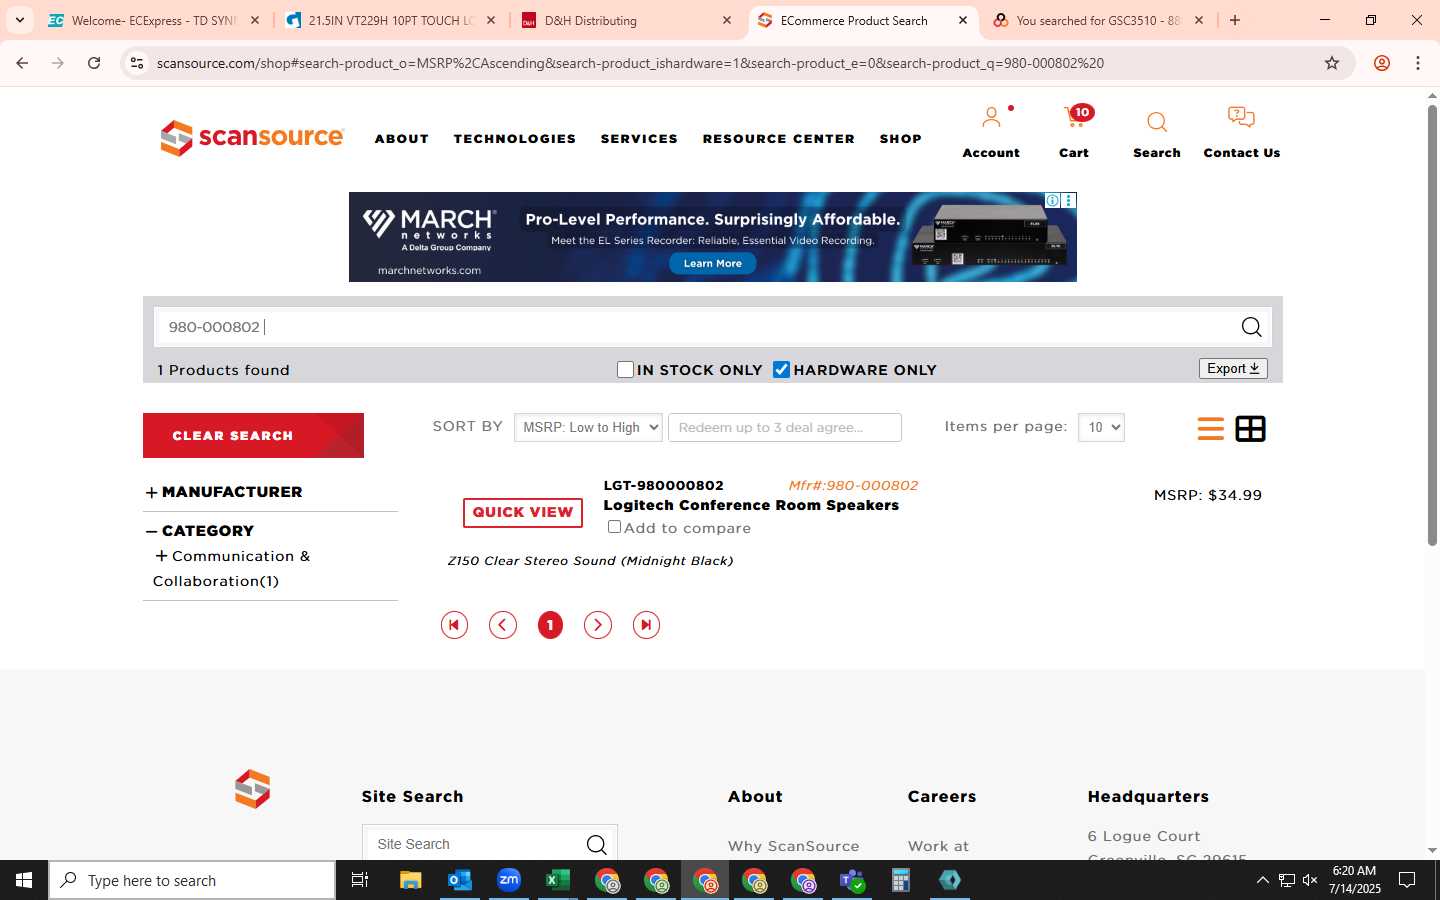Click the Redeem deal agreement field
Screen dimensions: 1440x900
(785, 427)
